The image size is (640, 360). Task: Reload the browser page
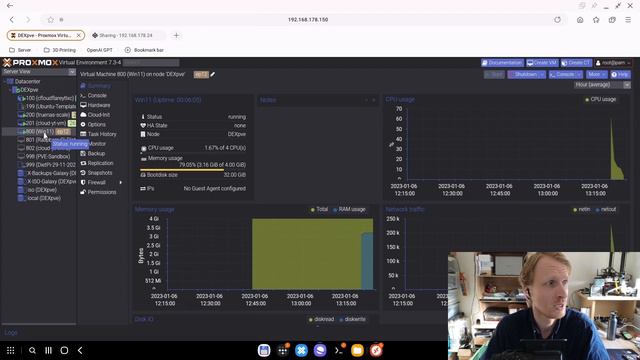[557, 20]
